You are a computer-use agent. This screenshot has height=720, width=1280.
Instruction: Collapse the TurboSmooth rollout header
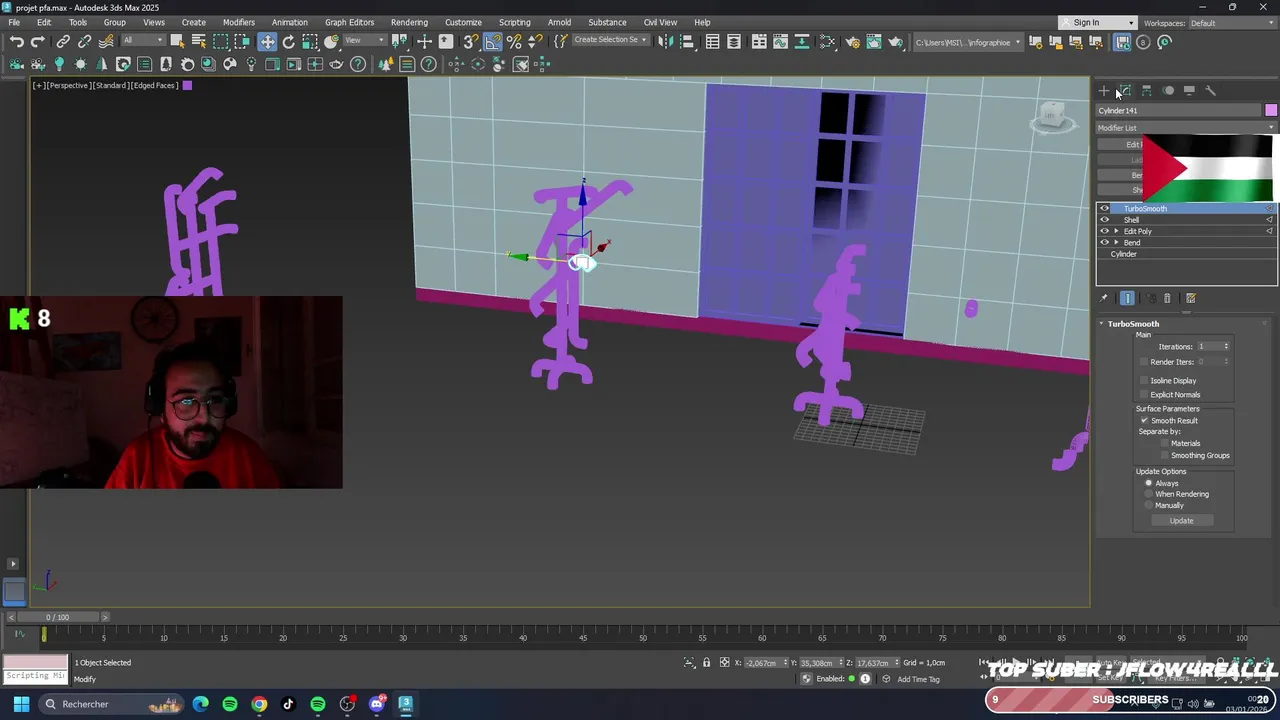pos(1132,324)
